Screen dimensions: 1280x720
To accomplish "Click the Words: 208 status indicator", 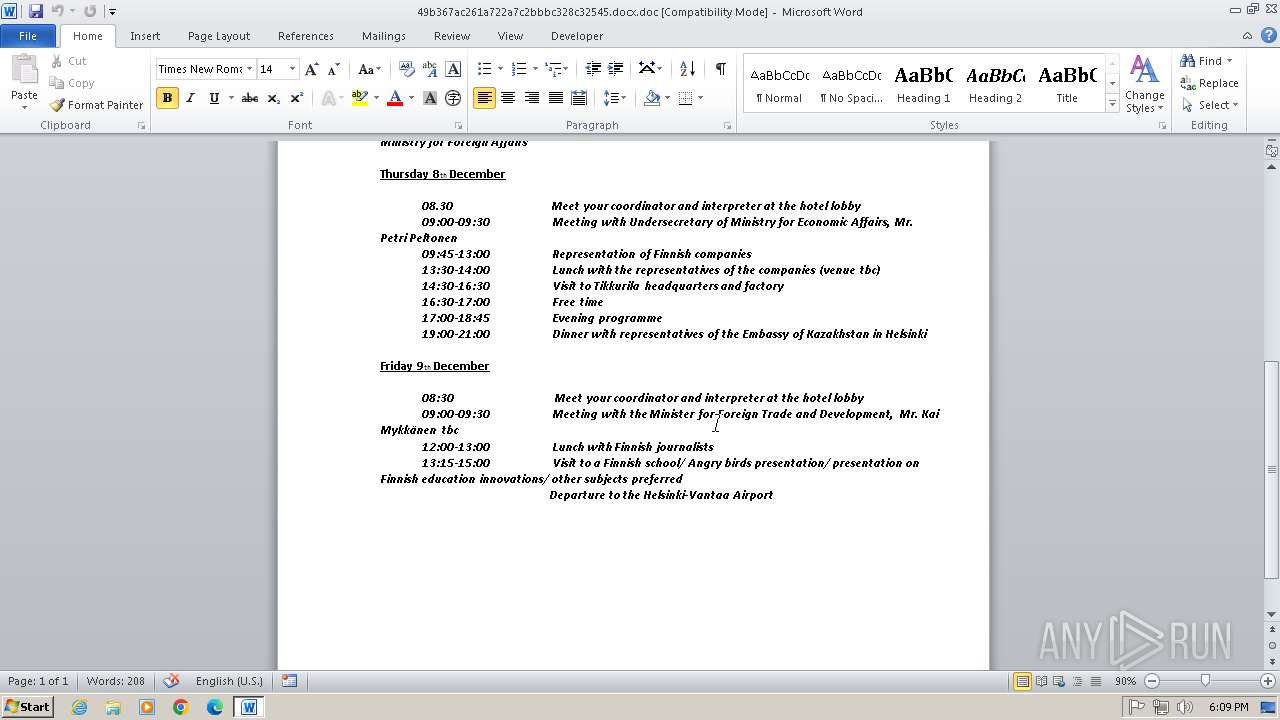I will point(115,681).
